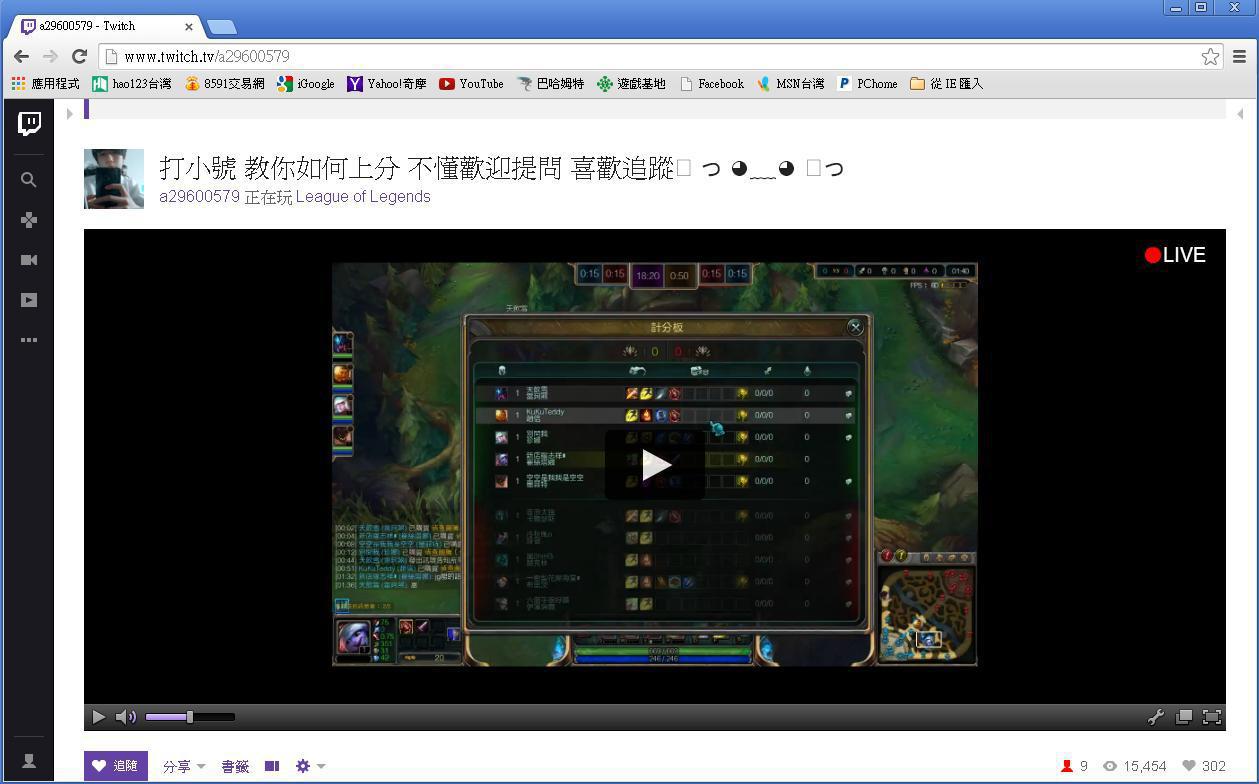Open Facebook bookmark

[711, 84]
